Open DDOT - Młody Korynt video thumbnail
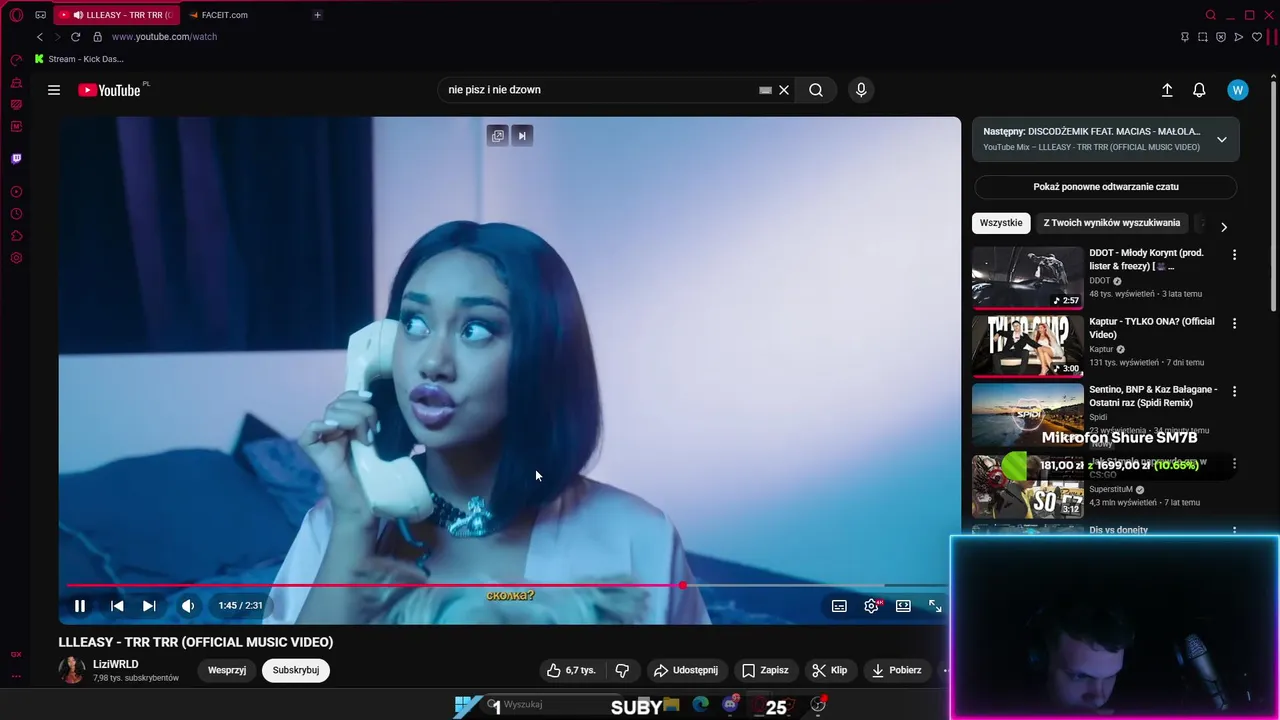 (1027, 277)
